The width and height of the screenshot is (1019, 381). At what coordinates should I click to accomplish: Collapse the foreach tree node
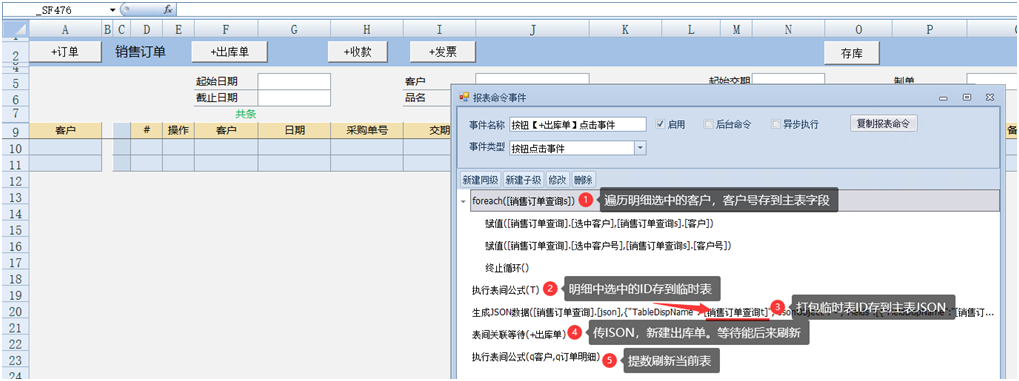point(463,202)
